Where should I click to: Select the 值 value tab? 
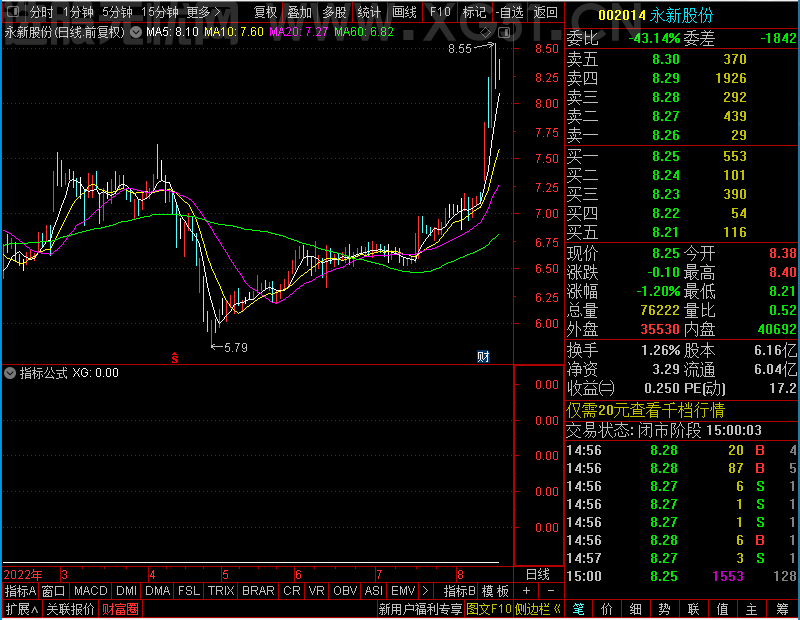click(722, 609)
